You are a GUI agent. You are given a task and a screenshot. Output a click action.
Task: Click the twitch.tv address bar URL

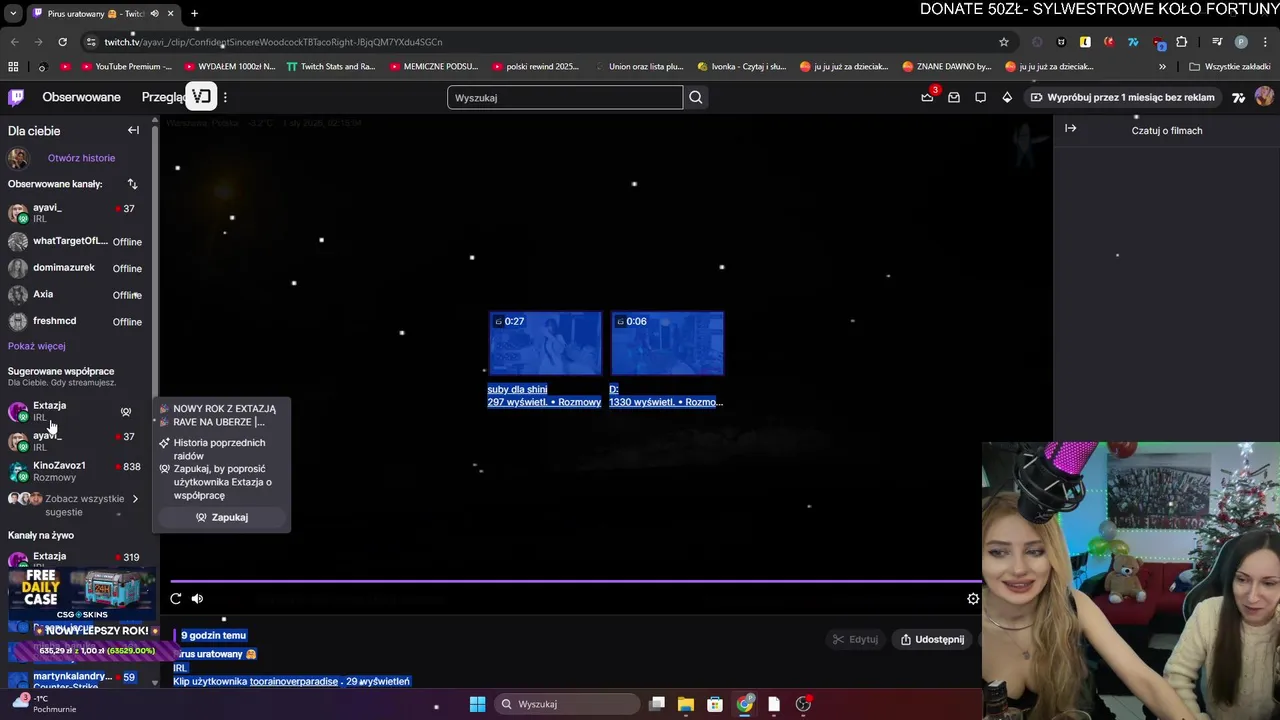coord(273,42)
